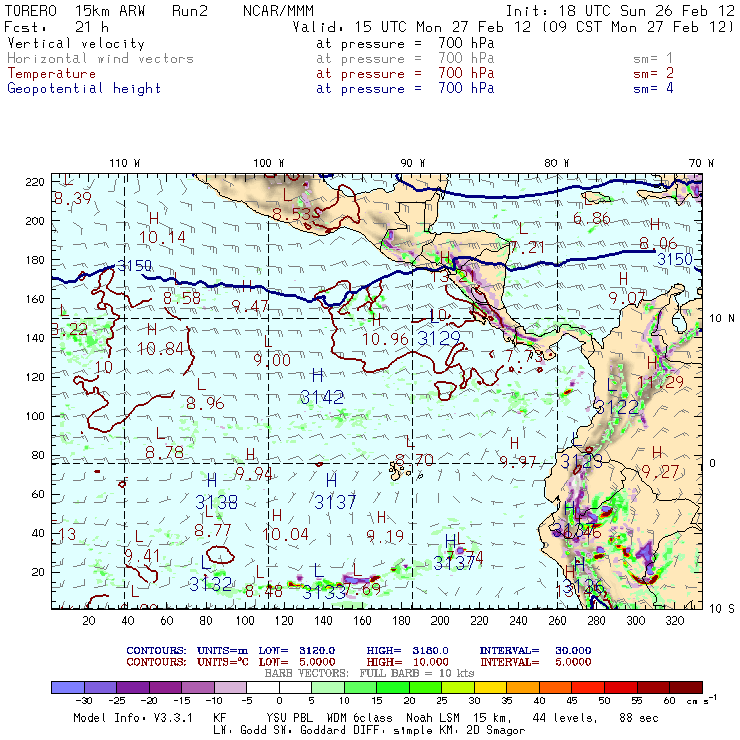
Task: Click the blue '3129' low value
Action: point(439,338)
